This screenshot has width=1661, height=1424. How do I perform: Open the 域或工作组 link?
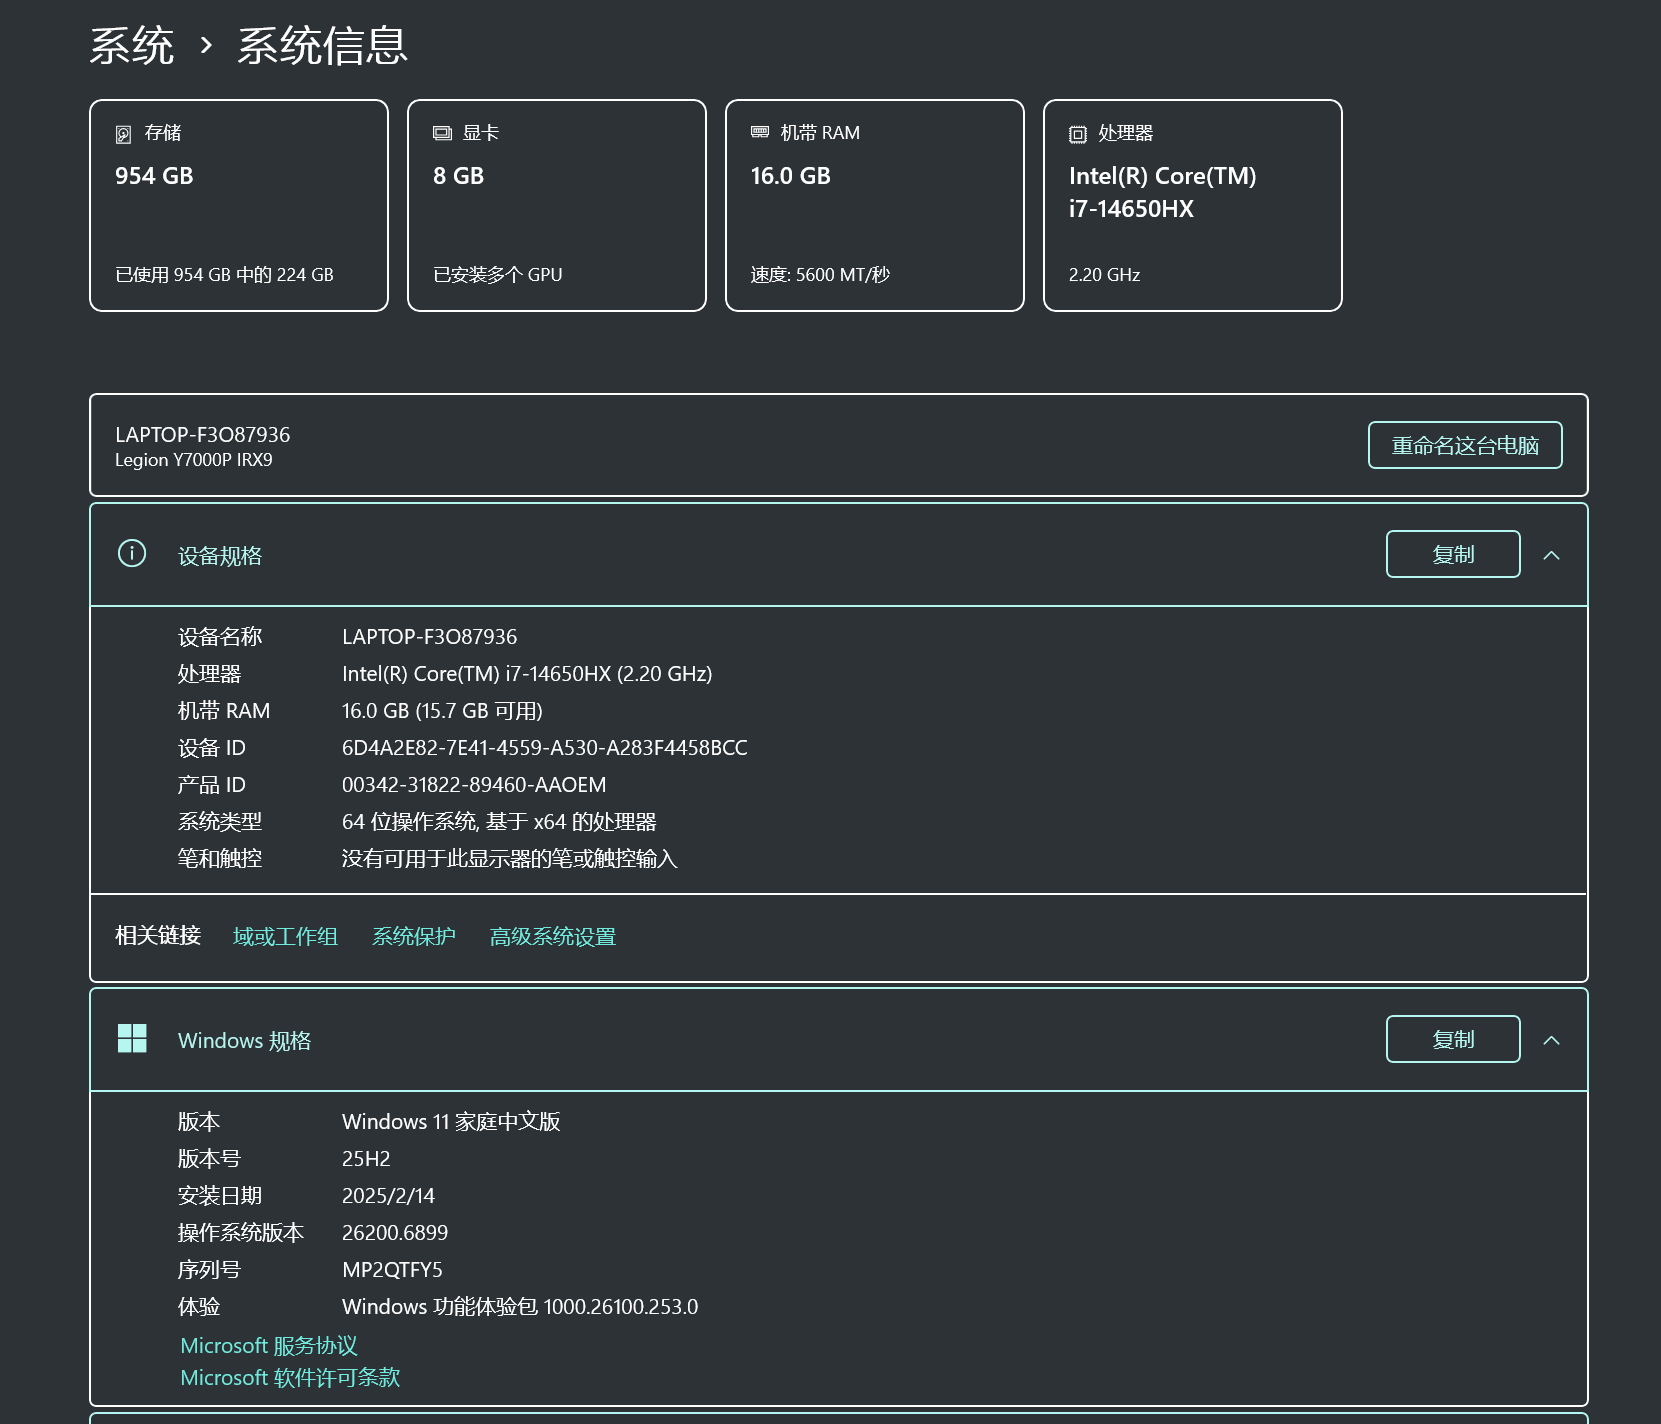coord(285,936)
